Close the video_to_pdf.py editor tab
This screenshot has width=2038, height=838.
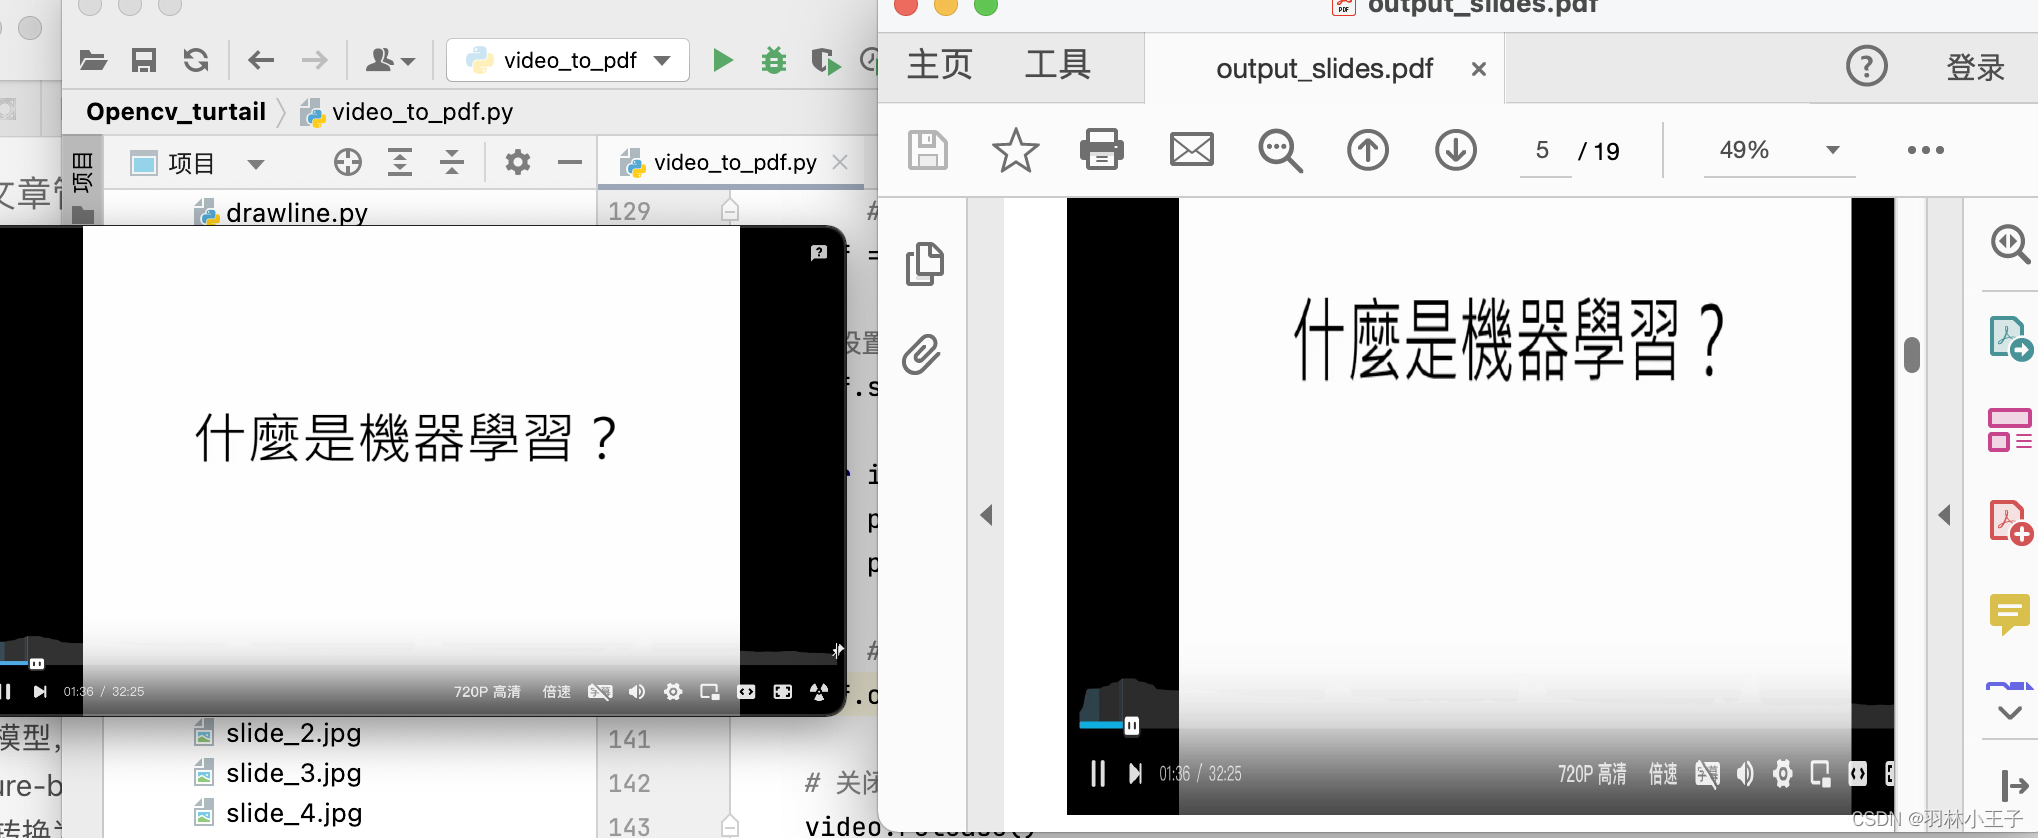click(840, 162)
